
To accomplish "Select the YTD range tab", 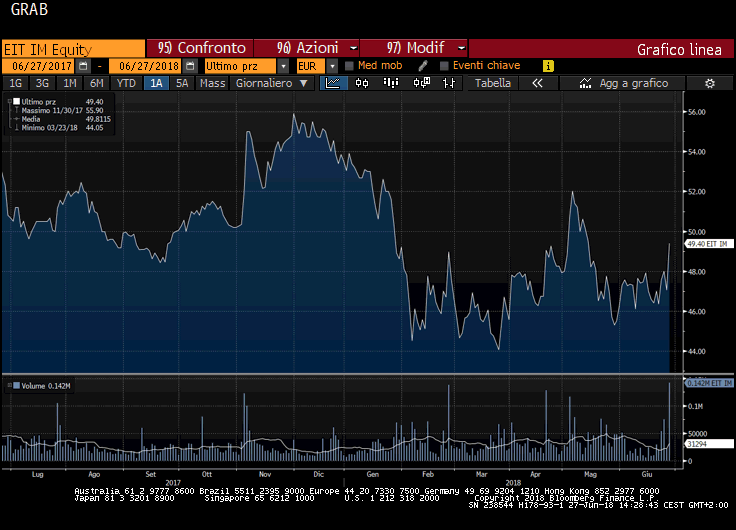I will coord(126,84).
